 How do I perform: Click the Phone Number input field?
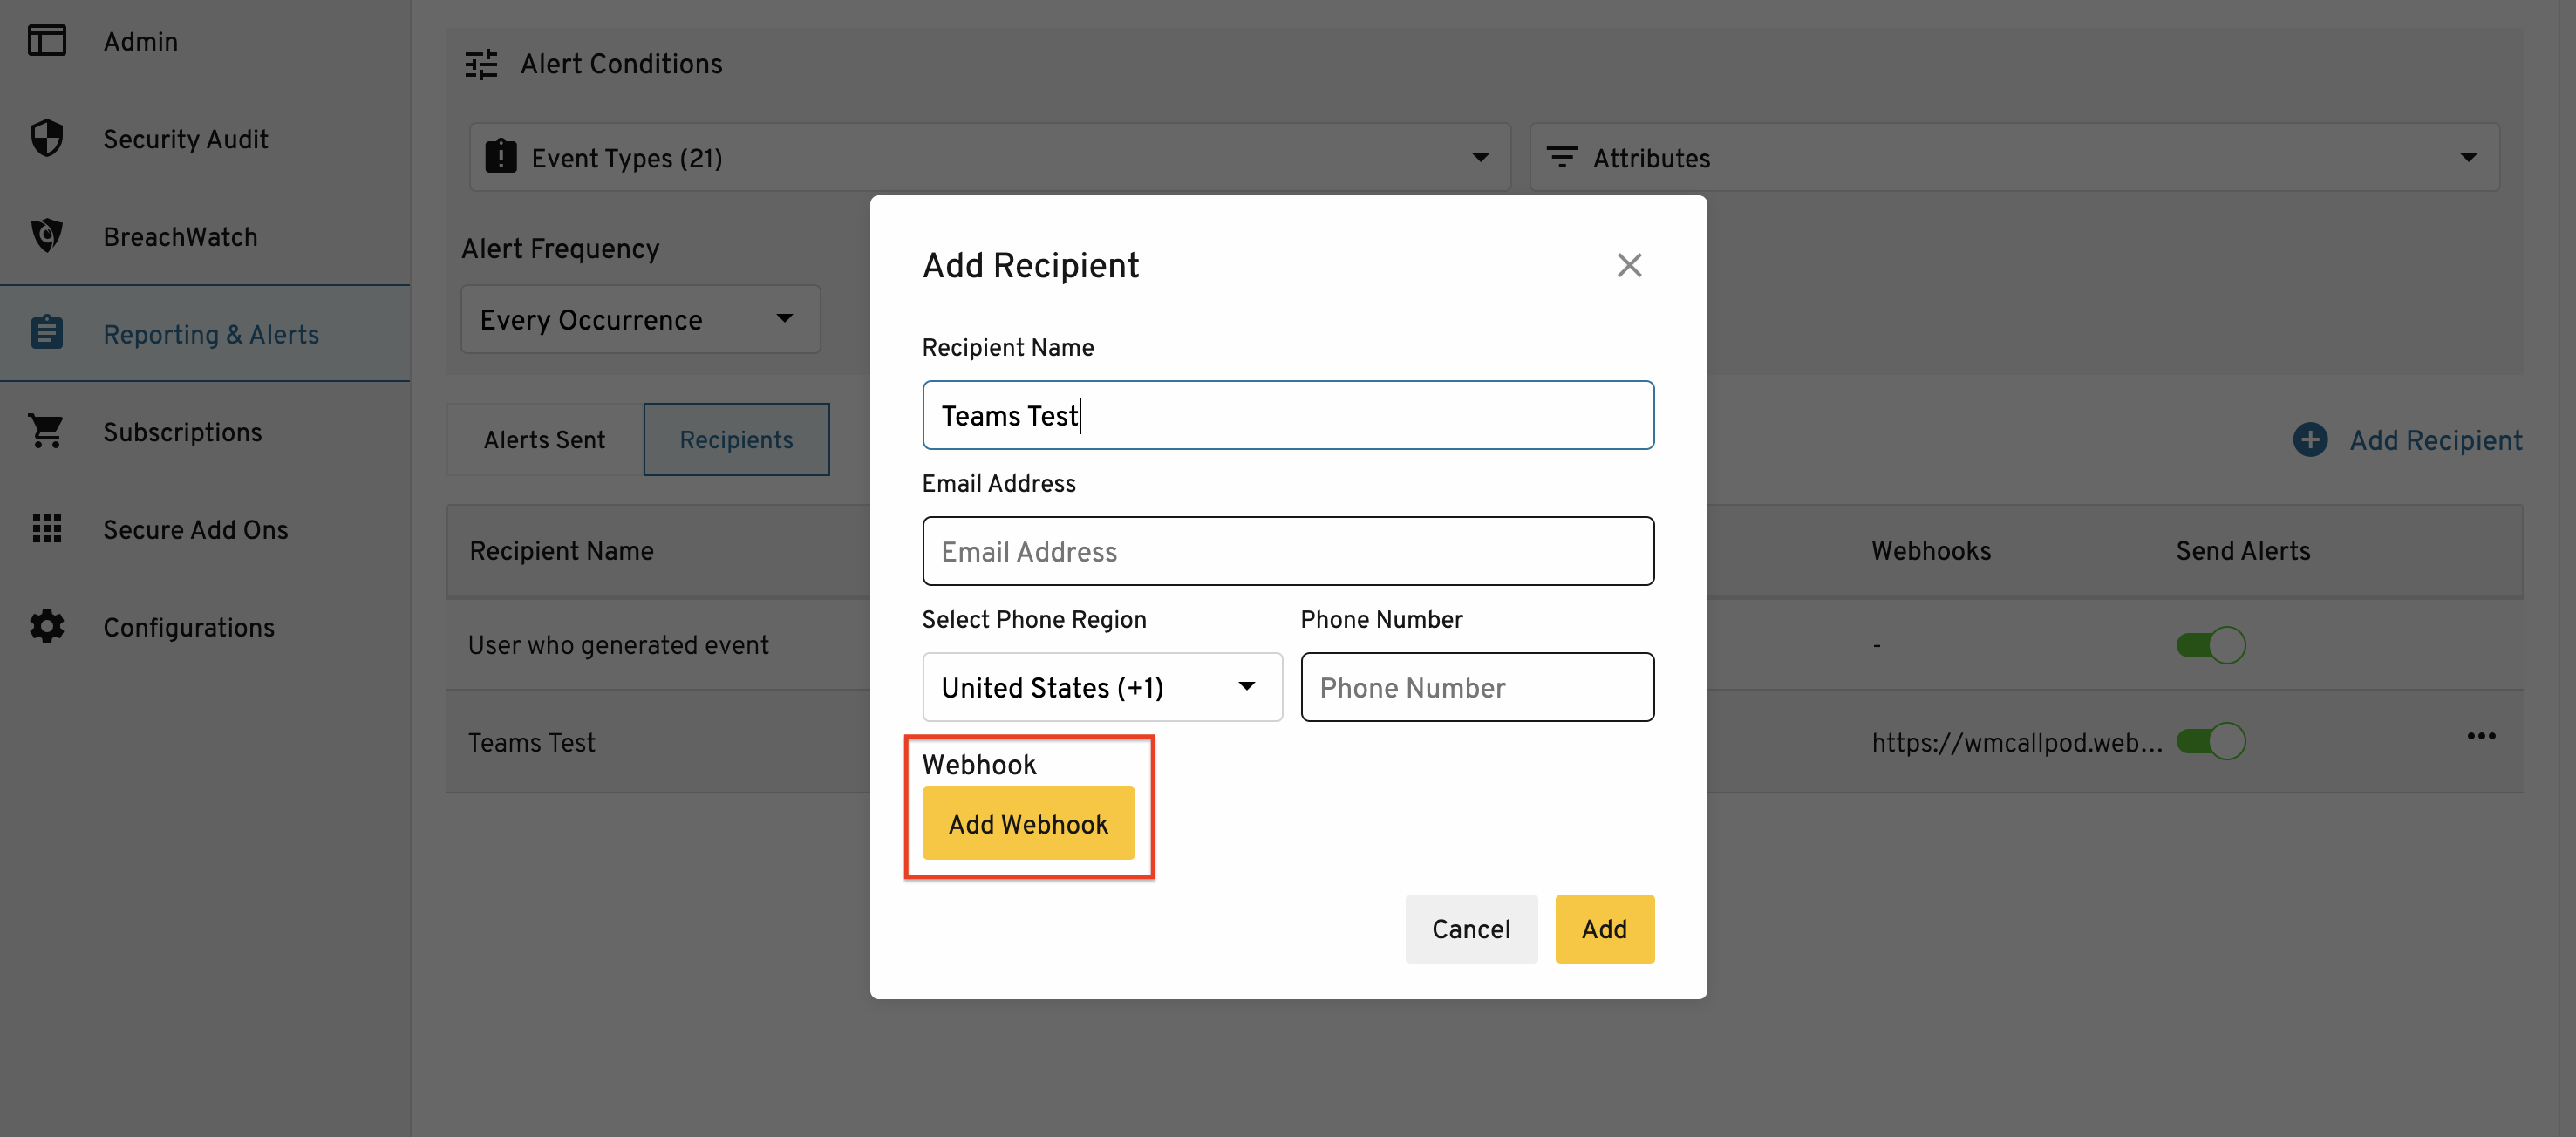[1477, 687]
